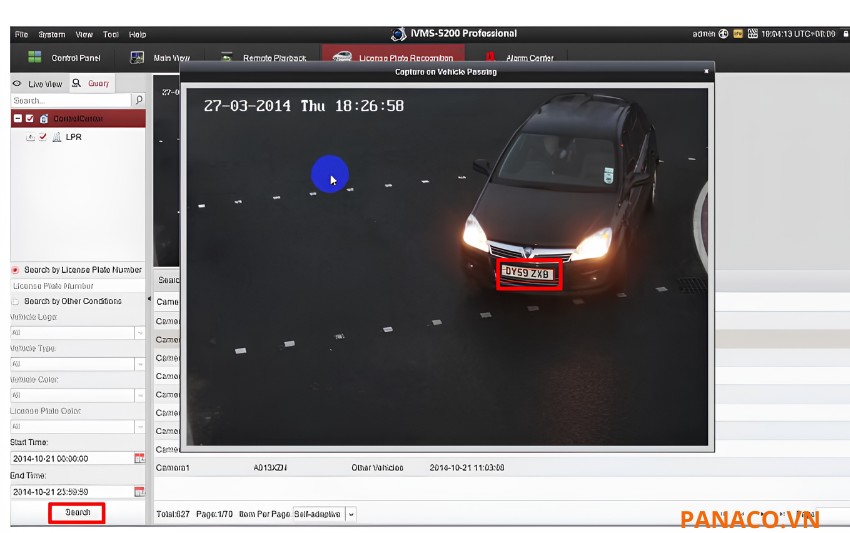This screenshot has width=850, height=533.
Task: Switch to the Control Panel tab
Action: [65, 57]
